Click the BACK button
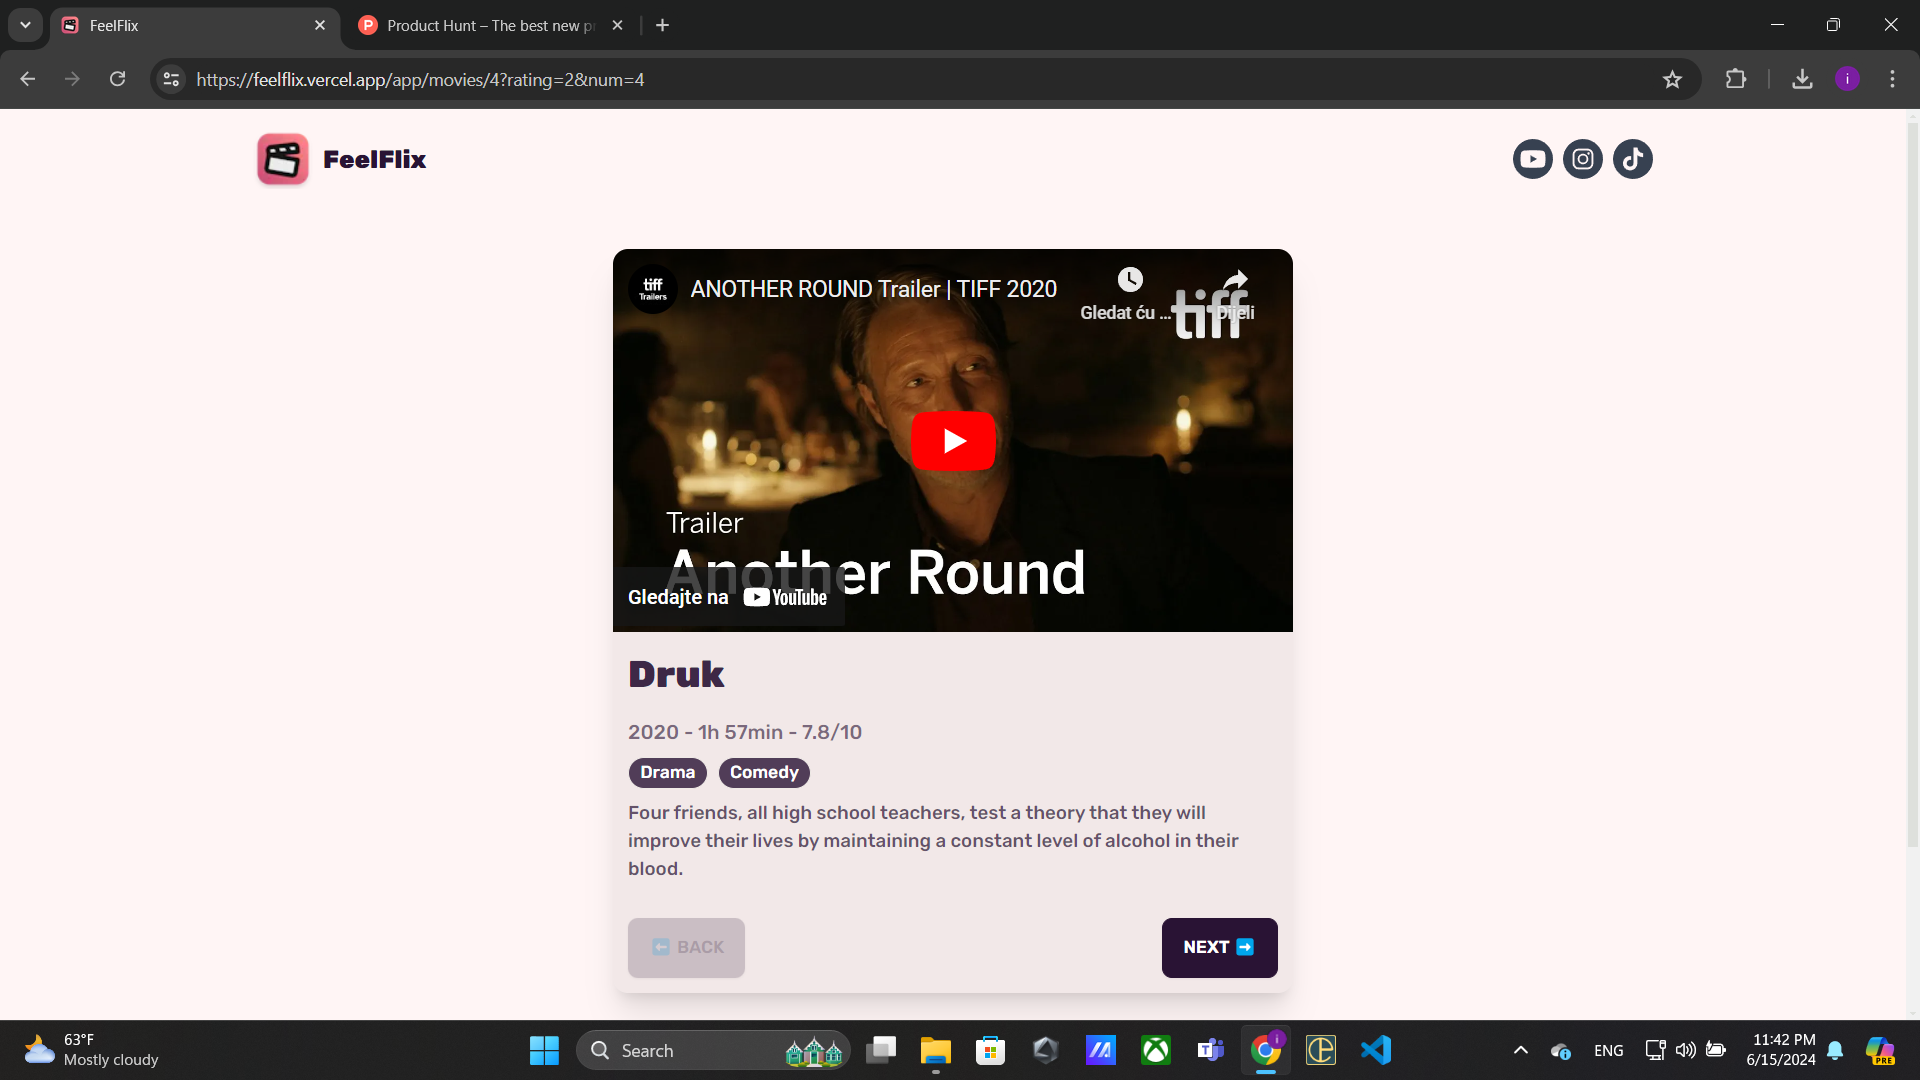Image resolution: width=1920 pixels, height=1080 pixels. pyautogui.click(x=686, y=947)
